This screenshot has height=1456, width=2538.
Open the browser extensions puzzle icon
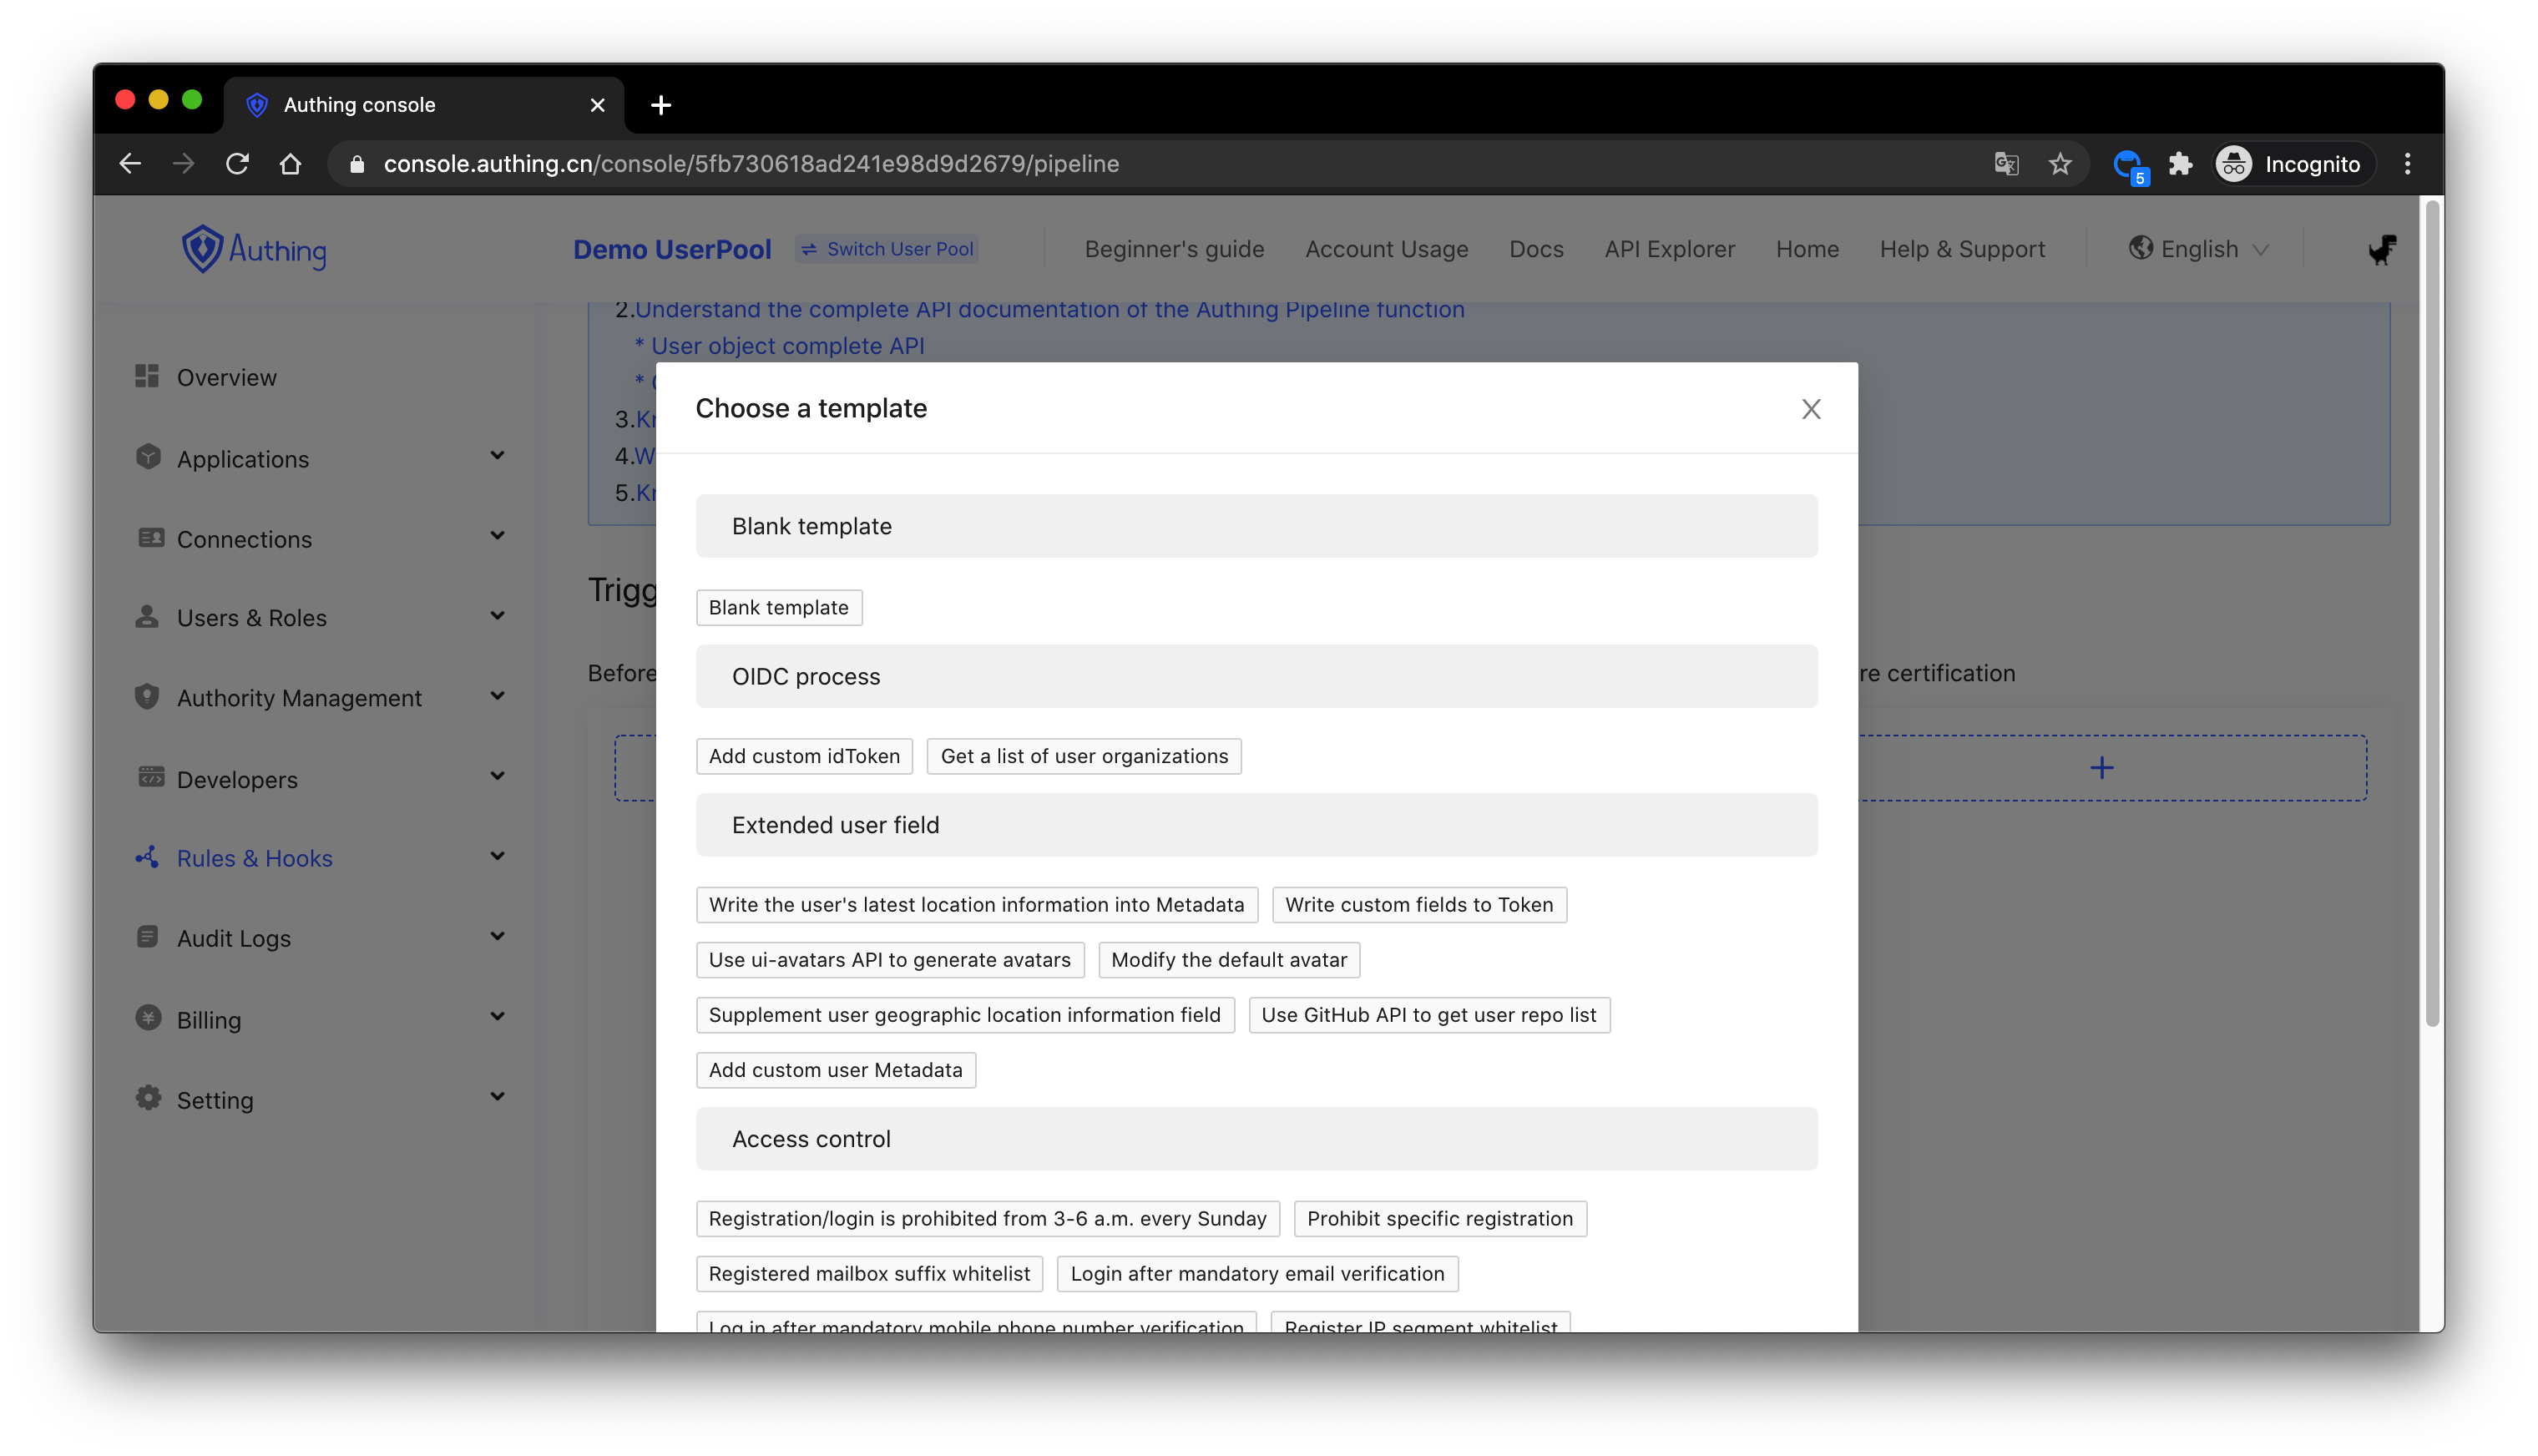click(x=2180, y=163)
